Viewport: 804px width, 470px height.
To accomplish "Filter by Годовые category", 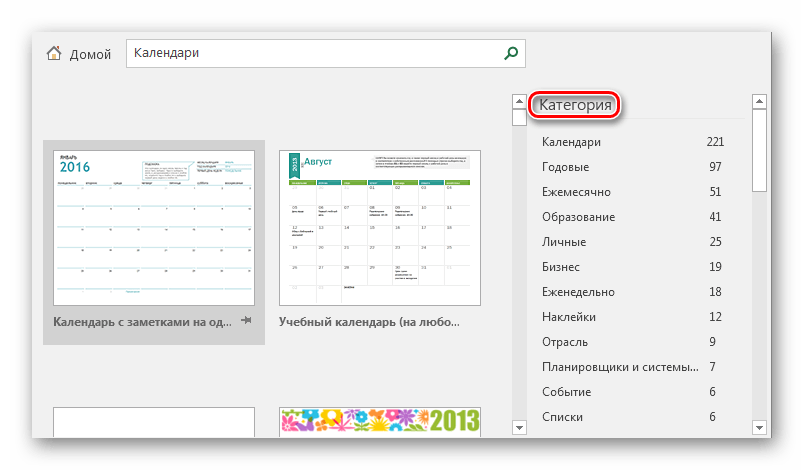I will coord(565,167).
